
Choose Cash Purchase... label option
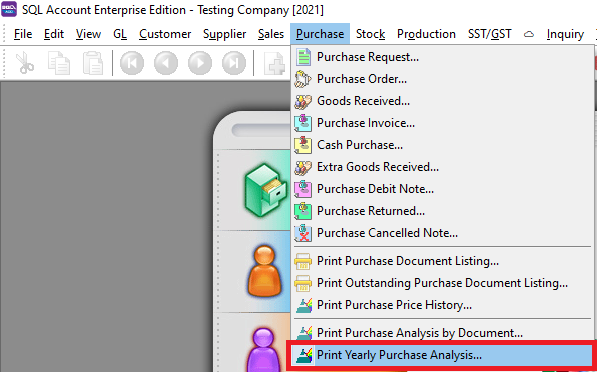click(360, 145)
